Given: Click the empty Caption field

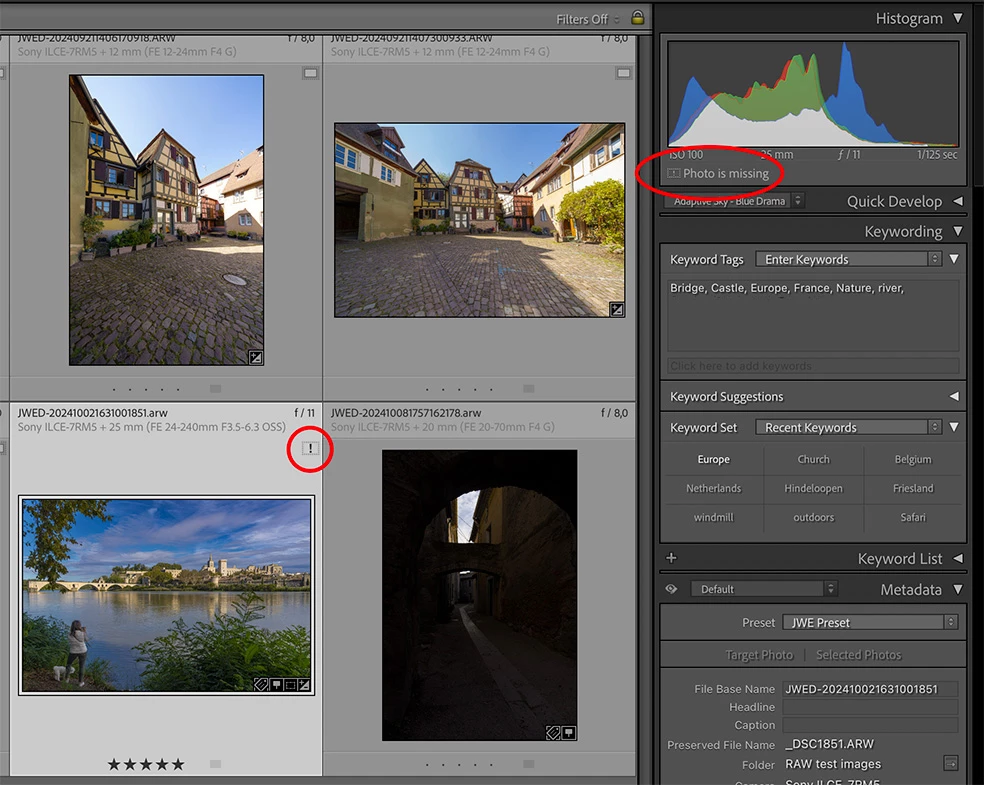Looking at the screenshot, I should click(870, 725).
